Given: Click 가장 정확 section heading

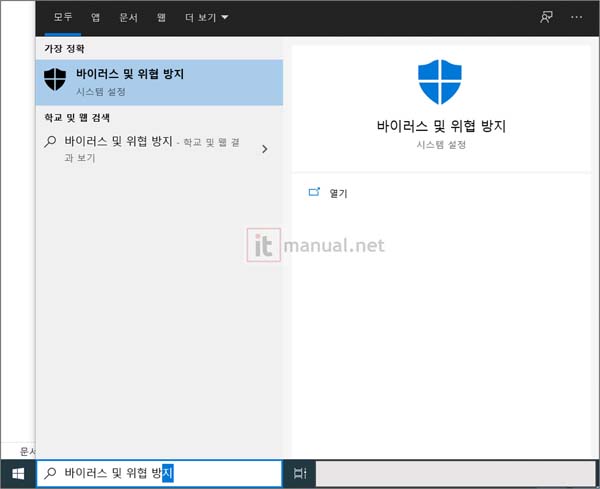Looking at the screenshot, I should pos(64,49).
